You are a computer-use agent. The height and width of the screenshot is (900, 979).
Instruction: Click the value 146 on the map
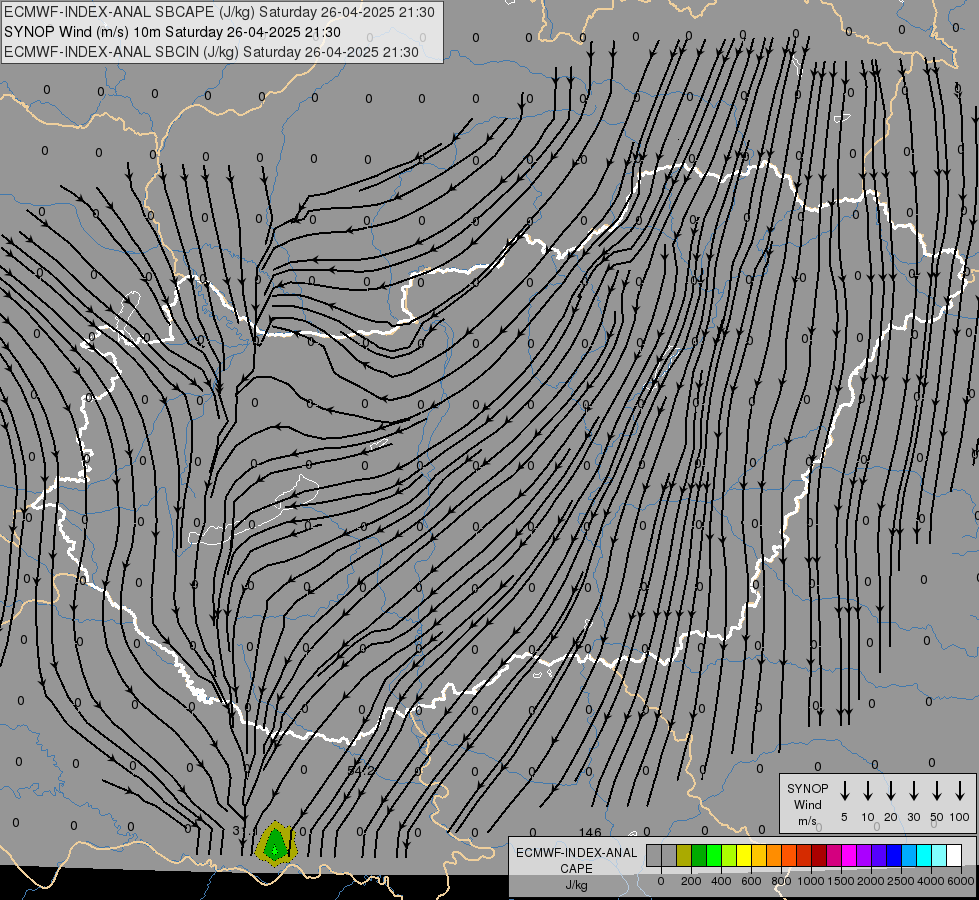tap(589, 832)
